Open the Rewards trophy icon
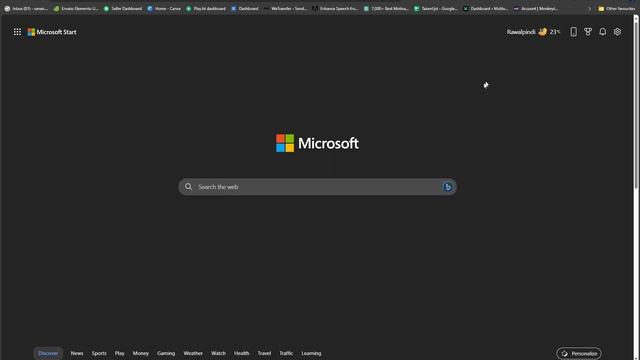The width and height of the screenshot is (640, 360). (x=588, y=32)
